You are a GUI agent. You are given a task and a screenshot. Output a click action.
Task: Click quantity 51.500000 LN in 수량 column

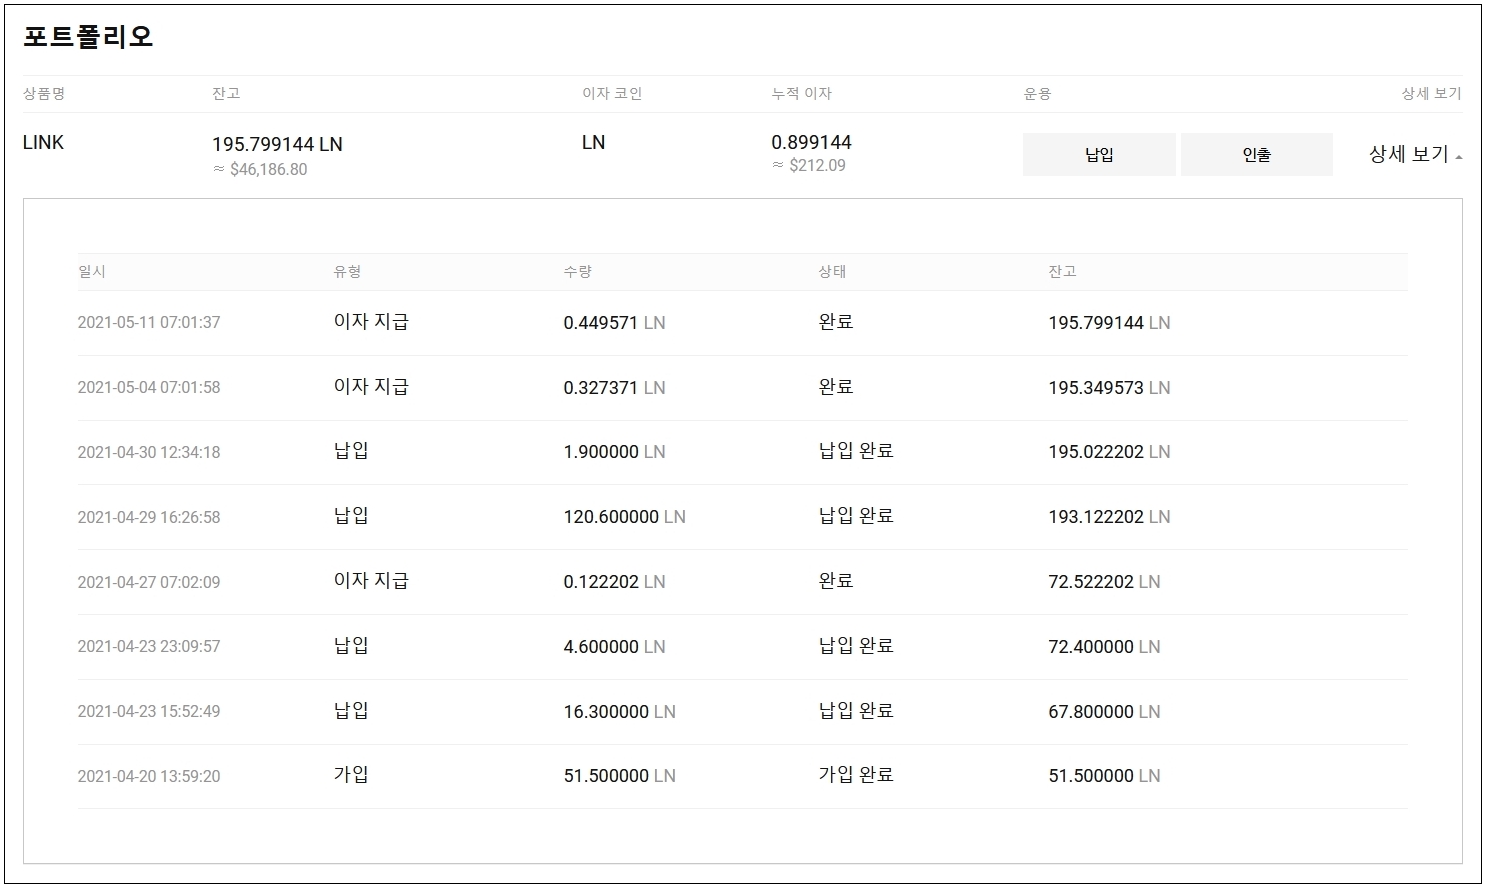point(619,776)
